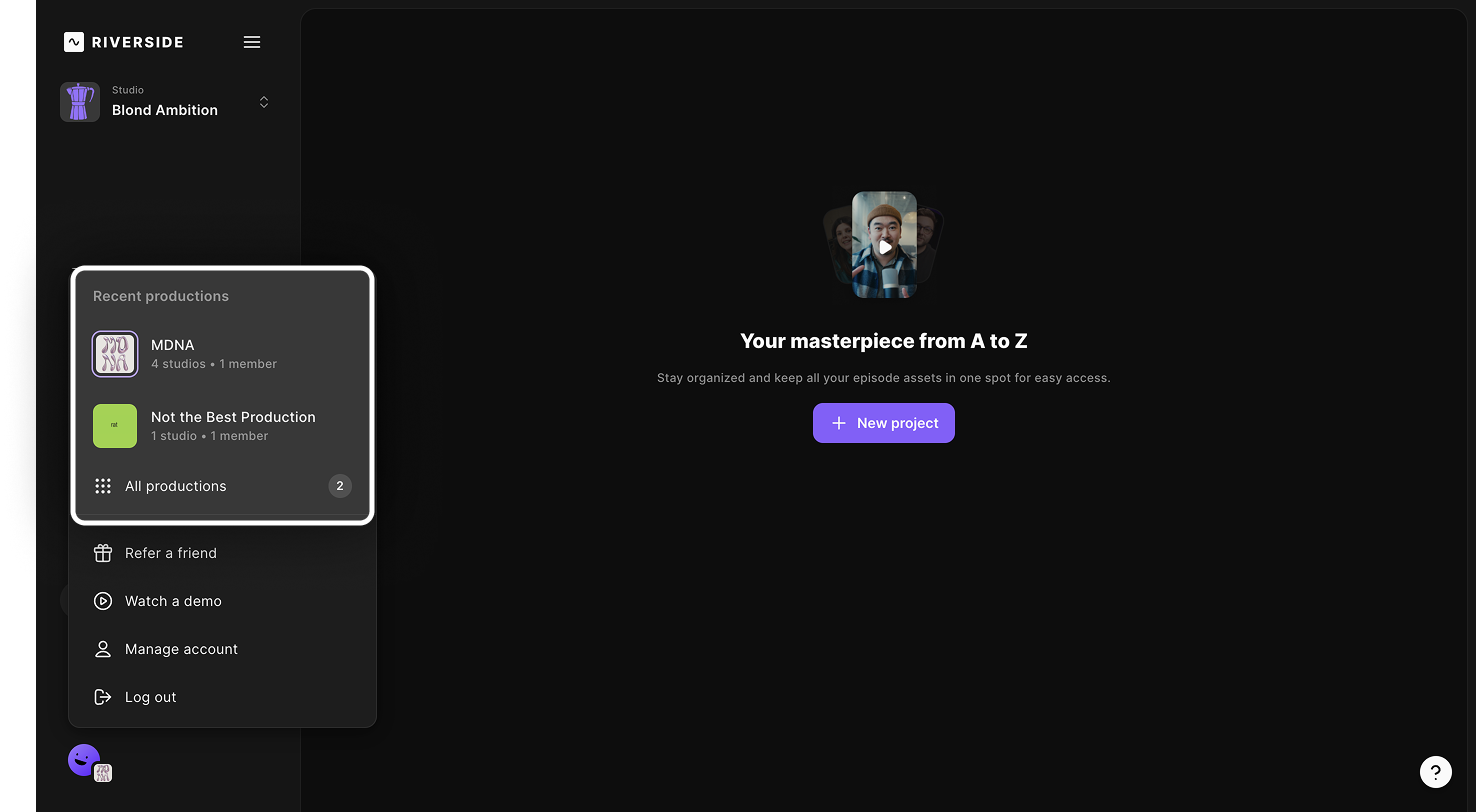Image resolution: width=1476 pixels, height=812 pixels.
Task: Play the demo video thumbnail
Action: click(884, 245)
